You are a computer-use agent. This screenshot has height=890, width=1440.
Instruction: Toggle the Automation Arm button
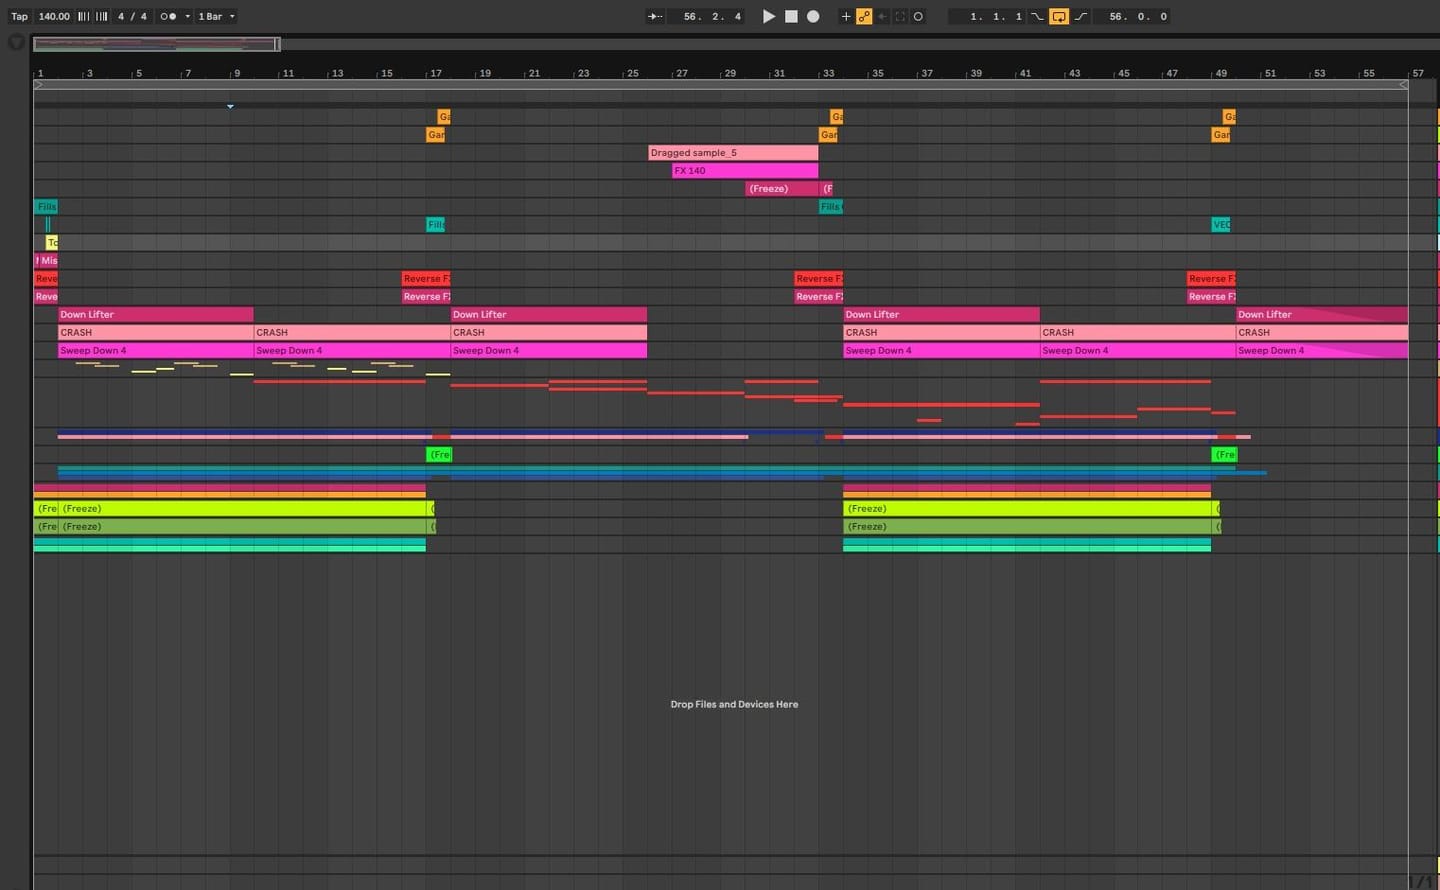tap(864, 16)
